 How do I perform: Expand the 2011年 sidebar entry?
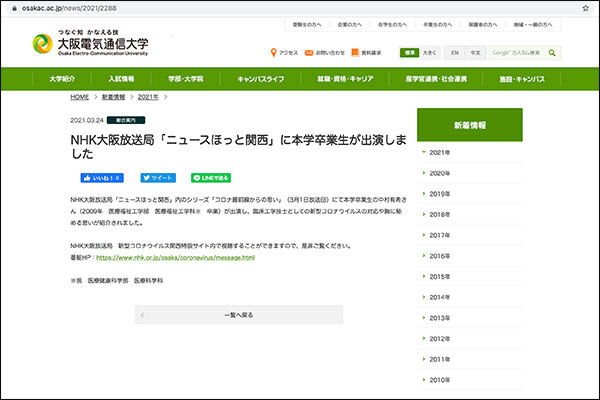click(x=470, y=359)
